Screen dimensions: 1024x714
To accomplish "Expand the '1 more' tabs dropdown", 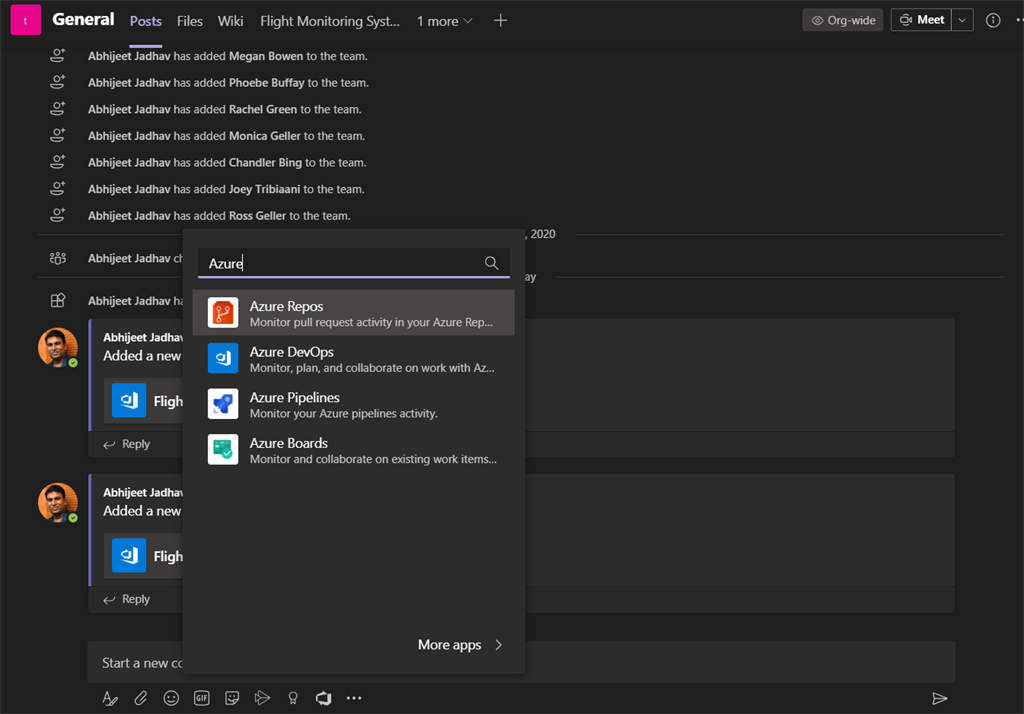I will coord(445,21).
